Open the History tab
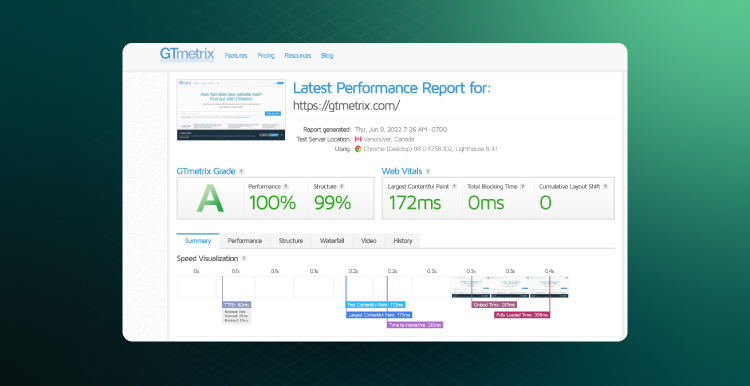The width and height of the screenshot is (750, 386). (x=403, y=241)
